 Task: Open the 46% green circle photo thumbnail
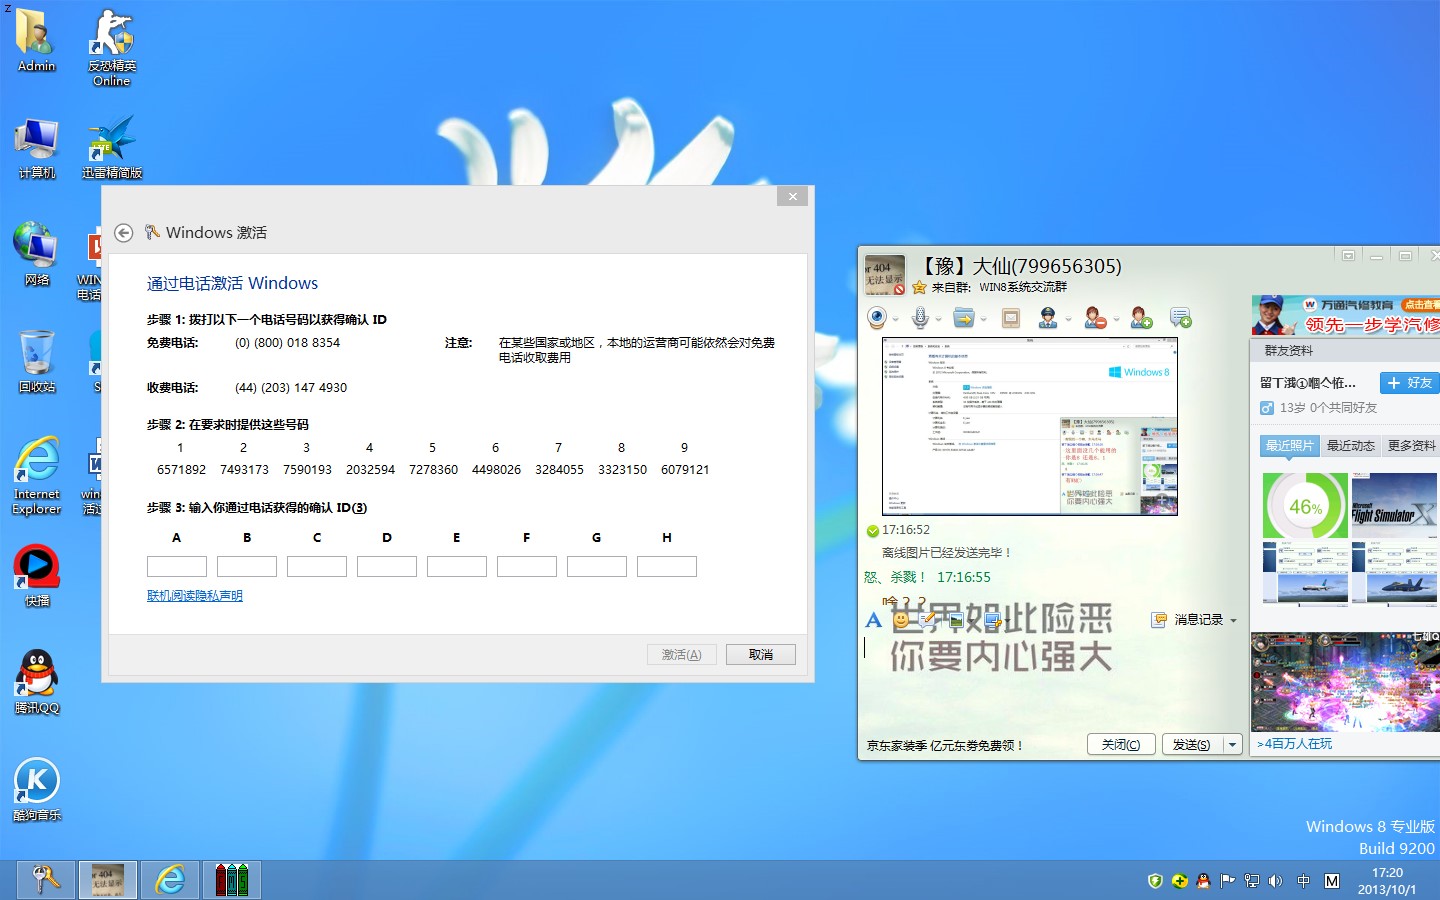click(1305, 505)
